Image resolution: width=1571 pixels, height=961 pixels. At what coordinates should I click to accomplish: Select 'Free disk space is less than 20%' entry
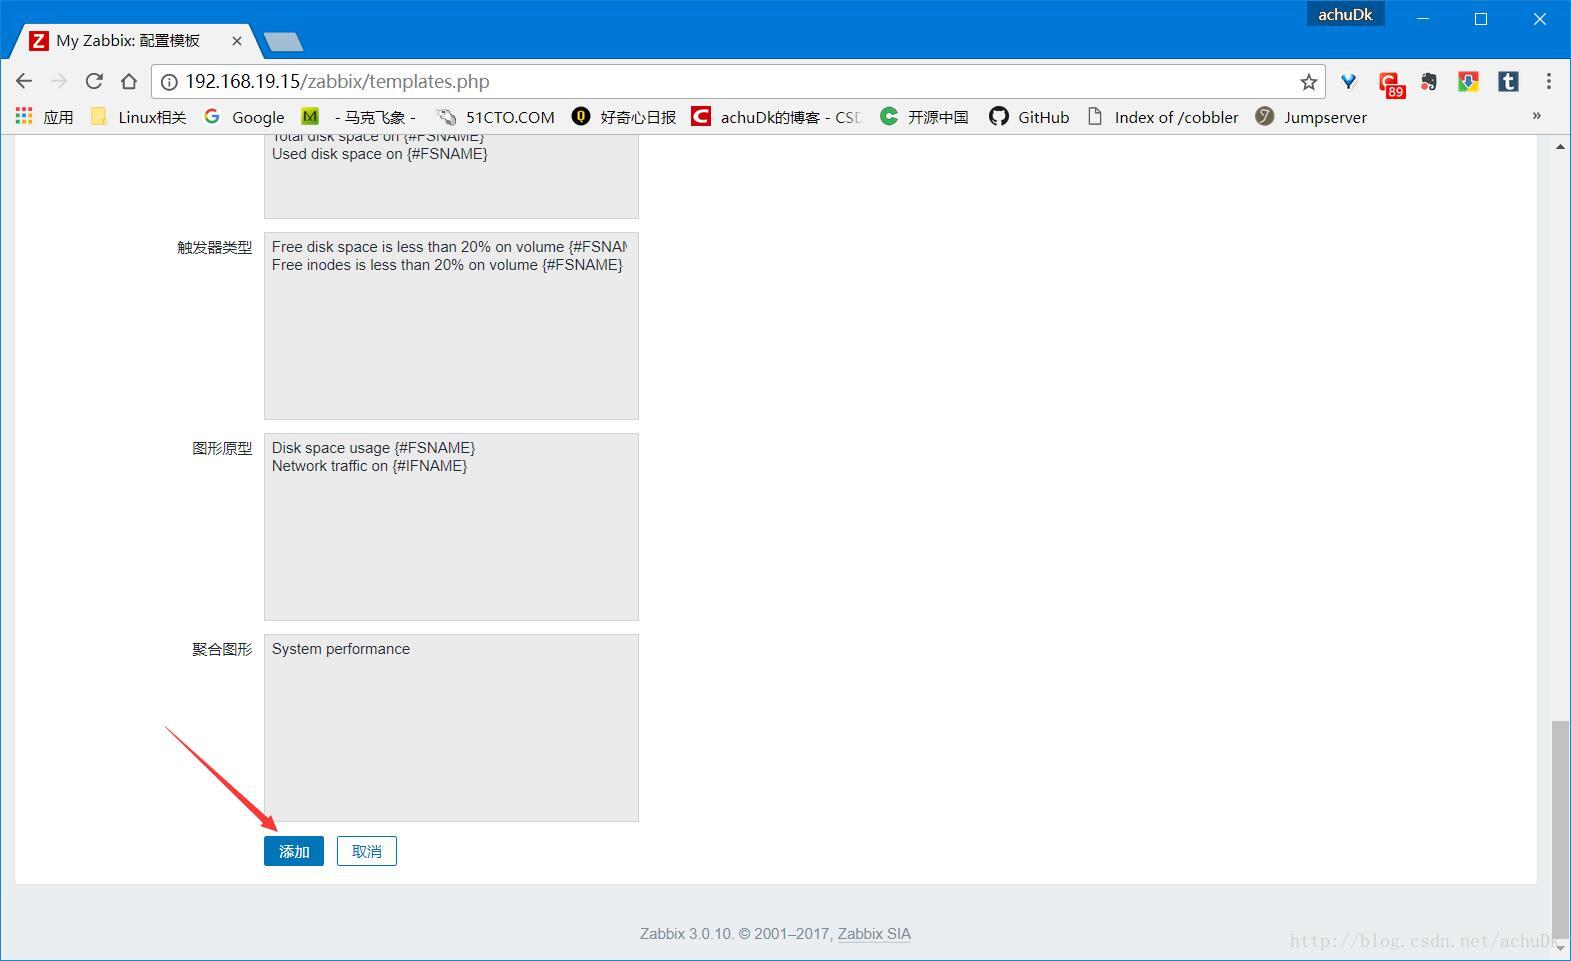(x=449, y=247)
